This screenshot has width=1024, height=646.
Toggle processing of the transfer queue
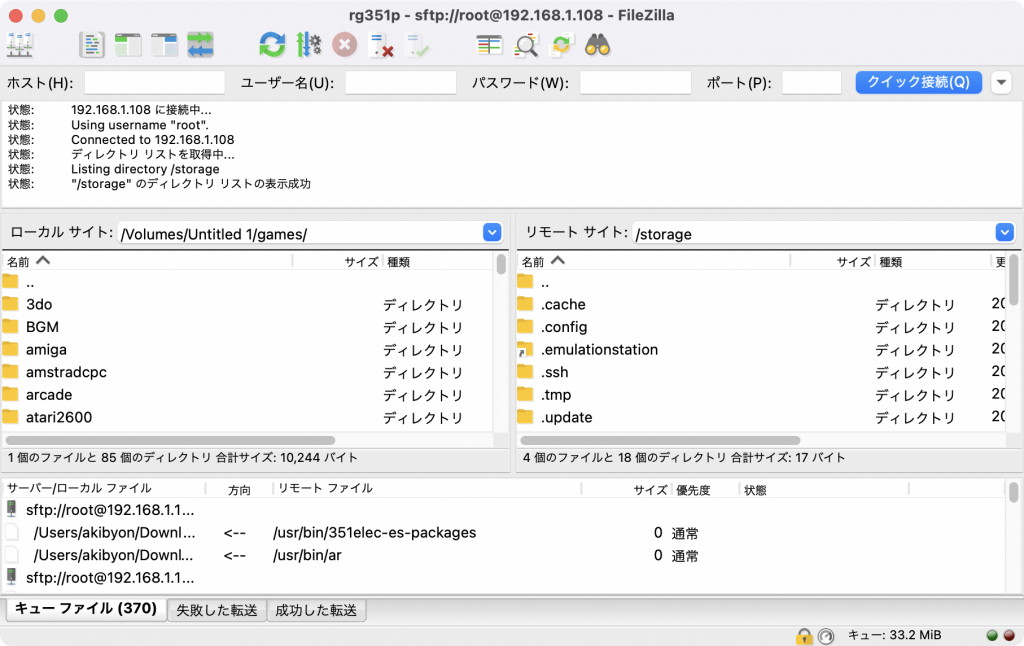pyautogui.click(x=308, y=45)
